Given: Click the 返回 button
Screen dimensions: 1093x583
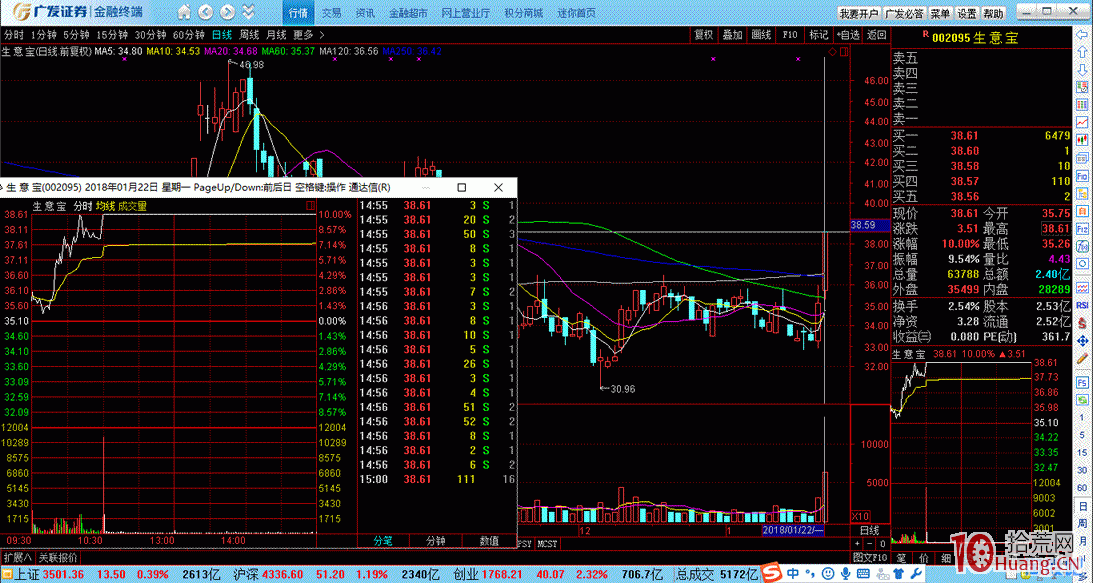Looking at the screenshot, I should click(876, 35).
